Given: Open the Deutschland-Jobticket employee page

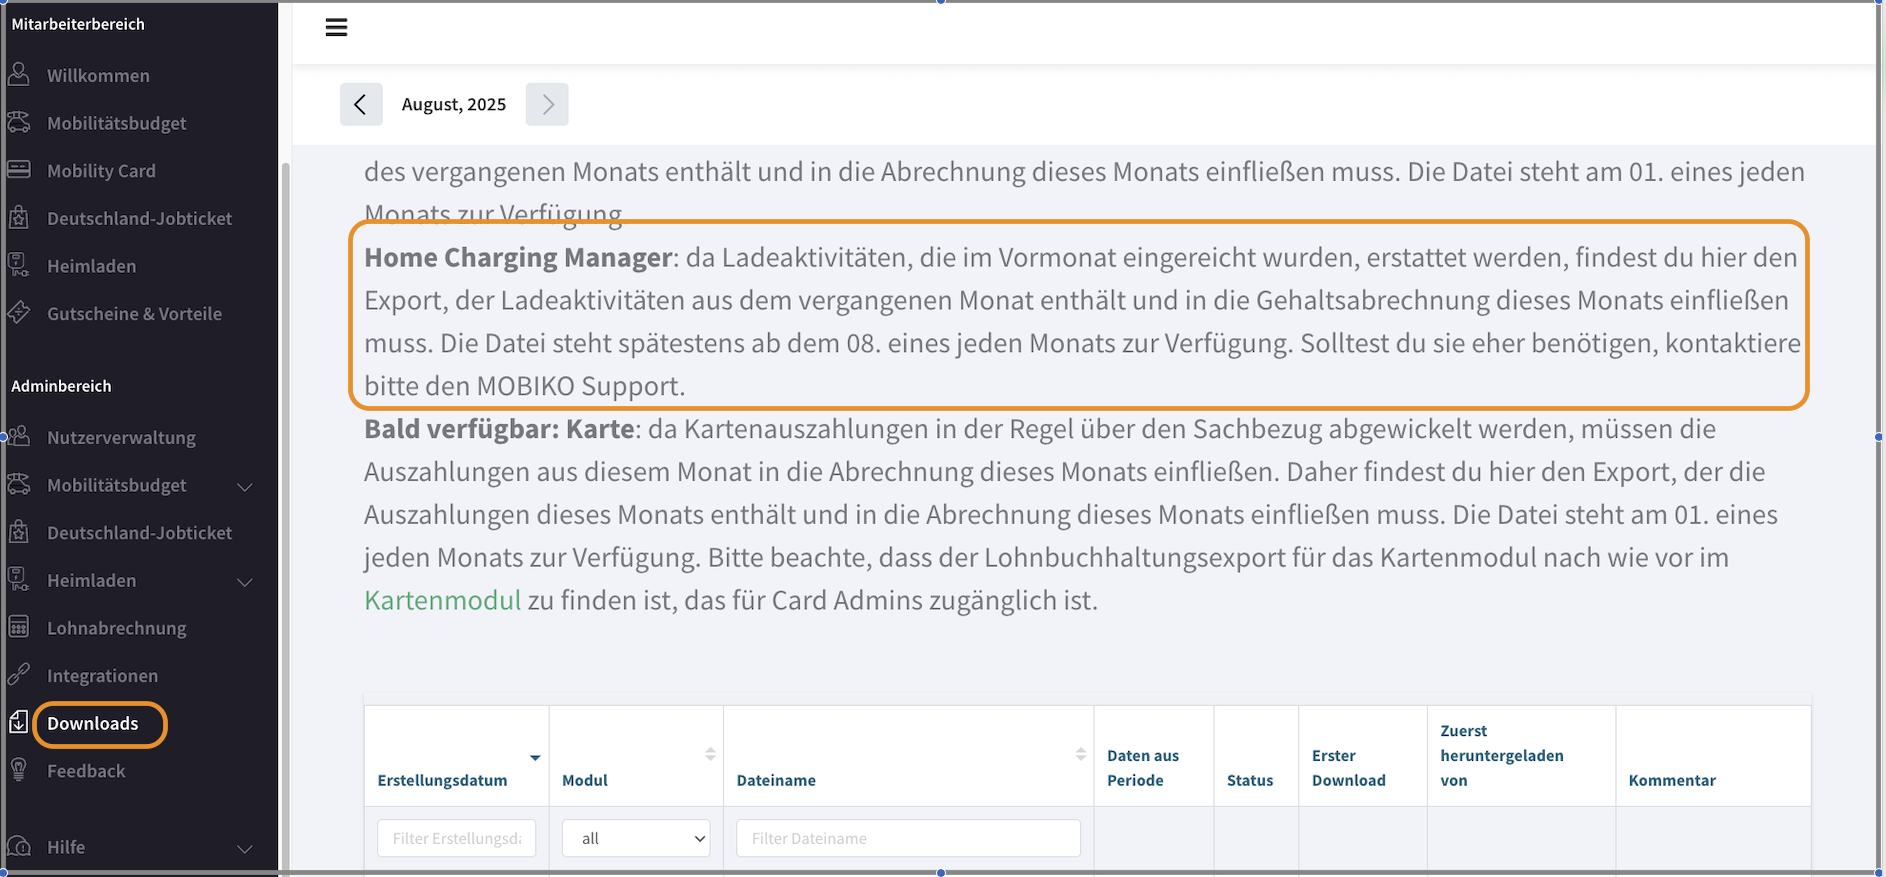Looking at the screenshot, I should [x=139, y=218].
